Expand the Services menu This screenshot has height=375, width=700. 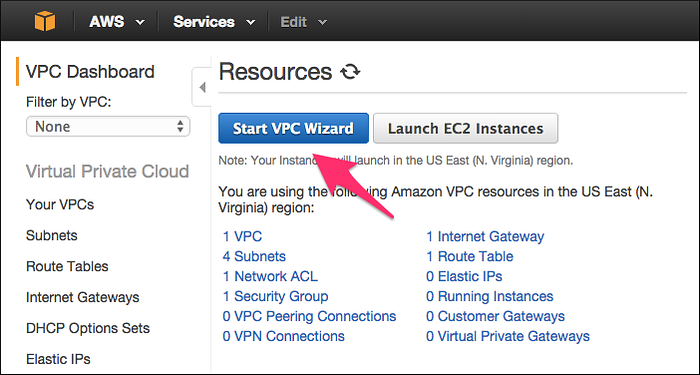tap(214, 21)
